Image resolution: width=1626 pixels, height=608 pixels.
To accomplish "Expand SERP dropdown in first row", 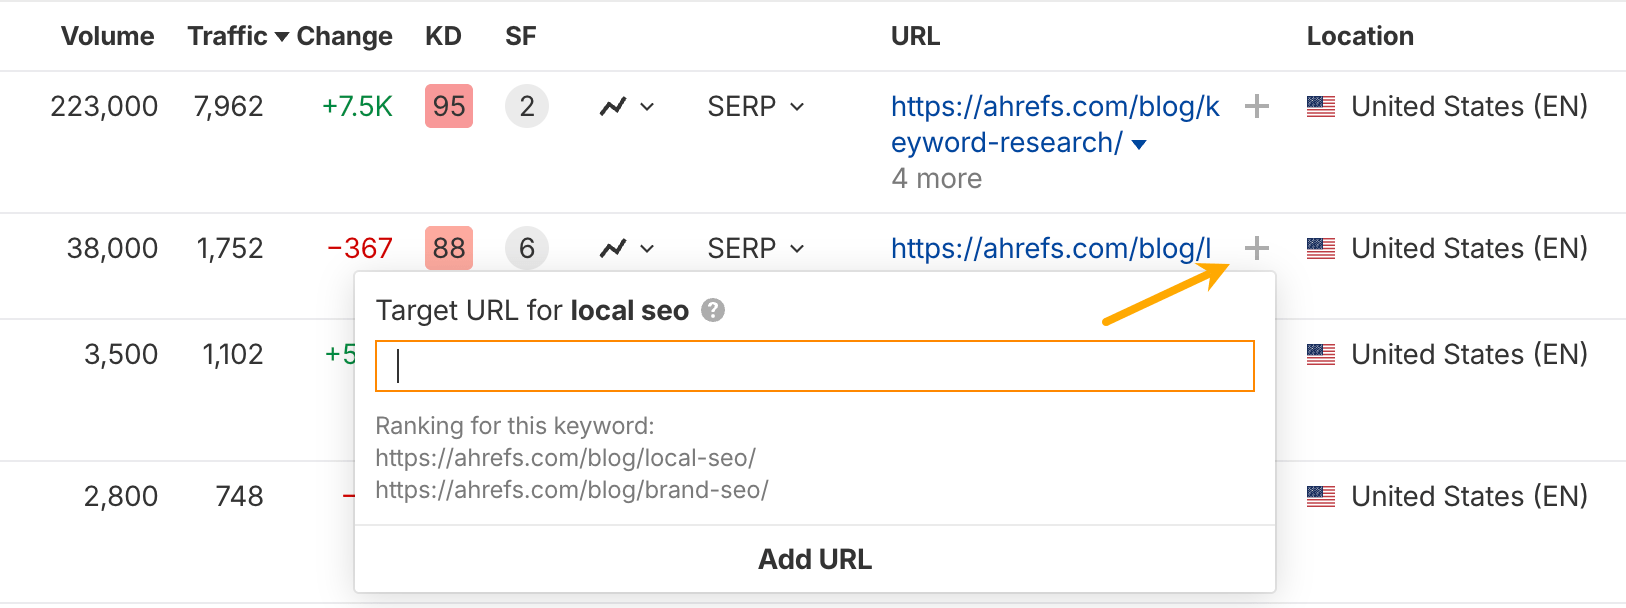I will tap(755, 106).
